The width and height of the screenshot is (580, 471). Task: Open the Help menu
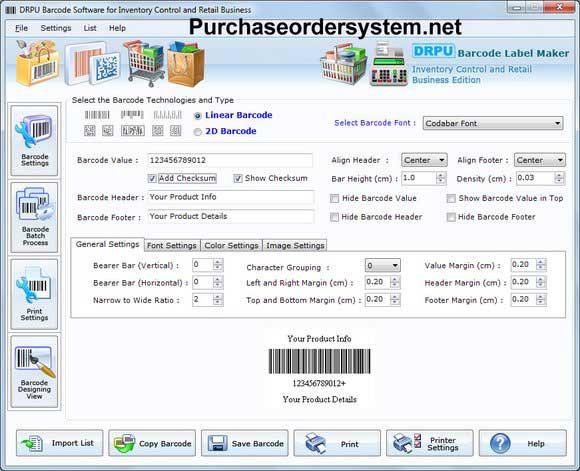point(117,28)
